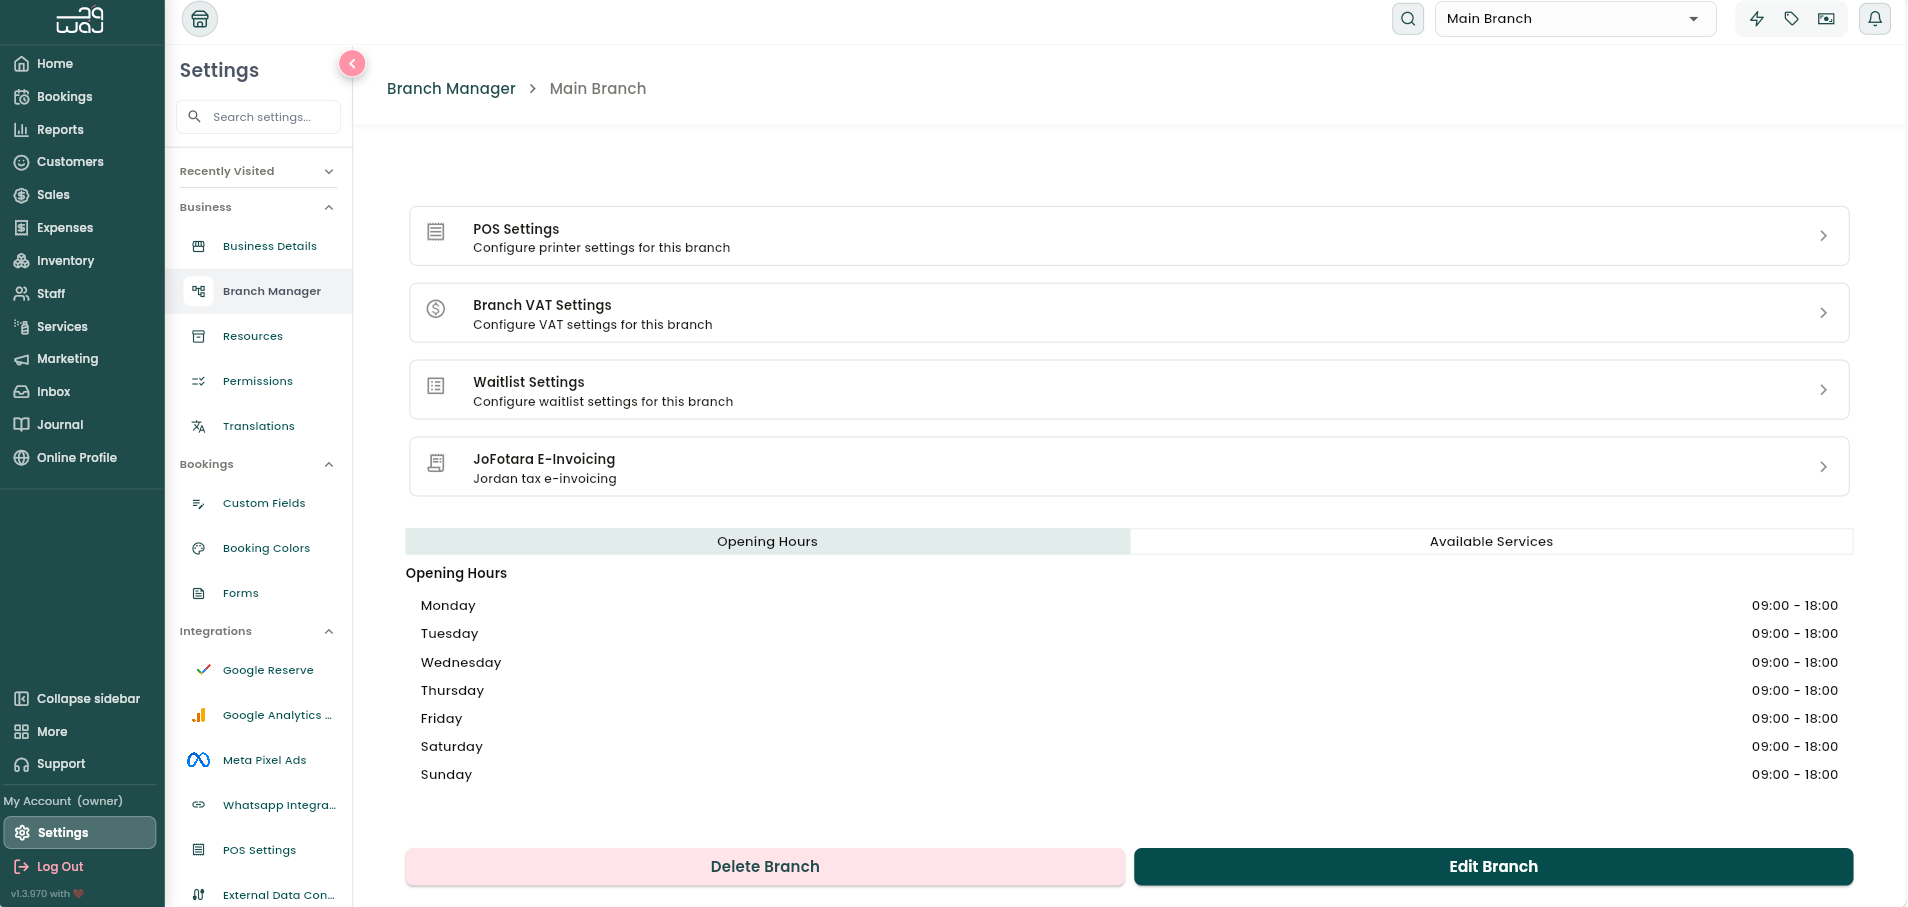Click the search magnifier icon in header
Image resolution: width=1908 pixels, height=907 pixels.
click(x=1408, y=19)
